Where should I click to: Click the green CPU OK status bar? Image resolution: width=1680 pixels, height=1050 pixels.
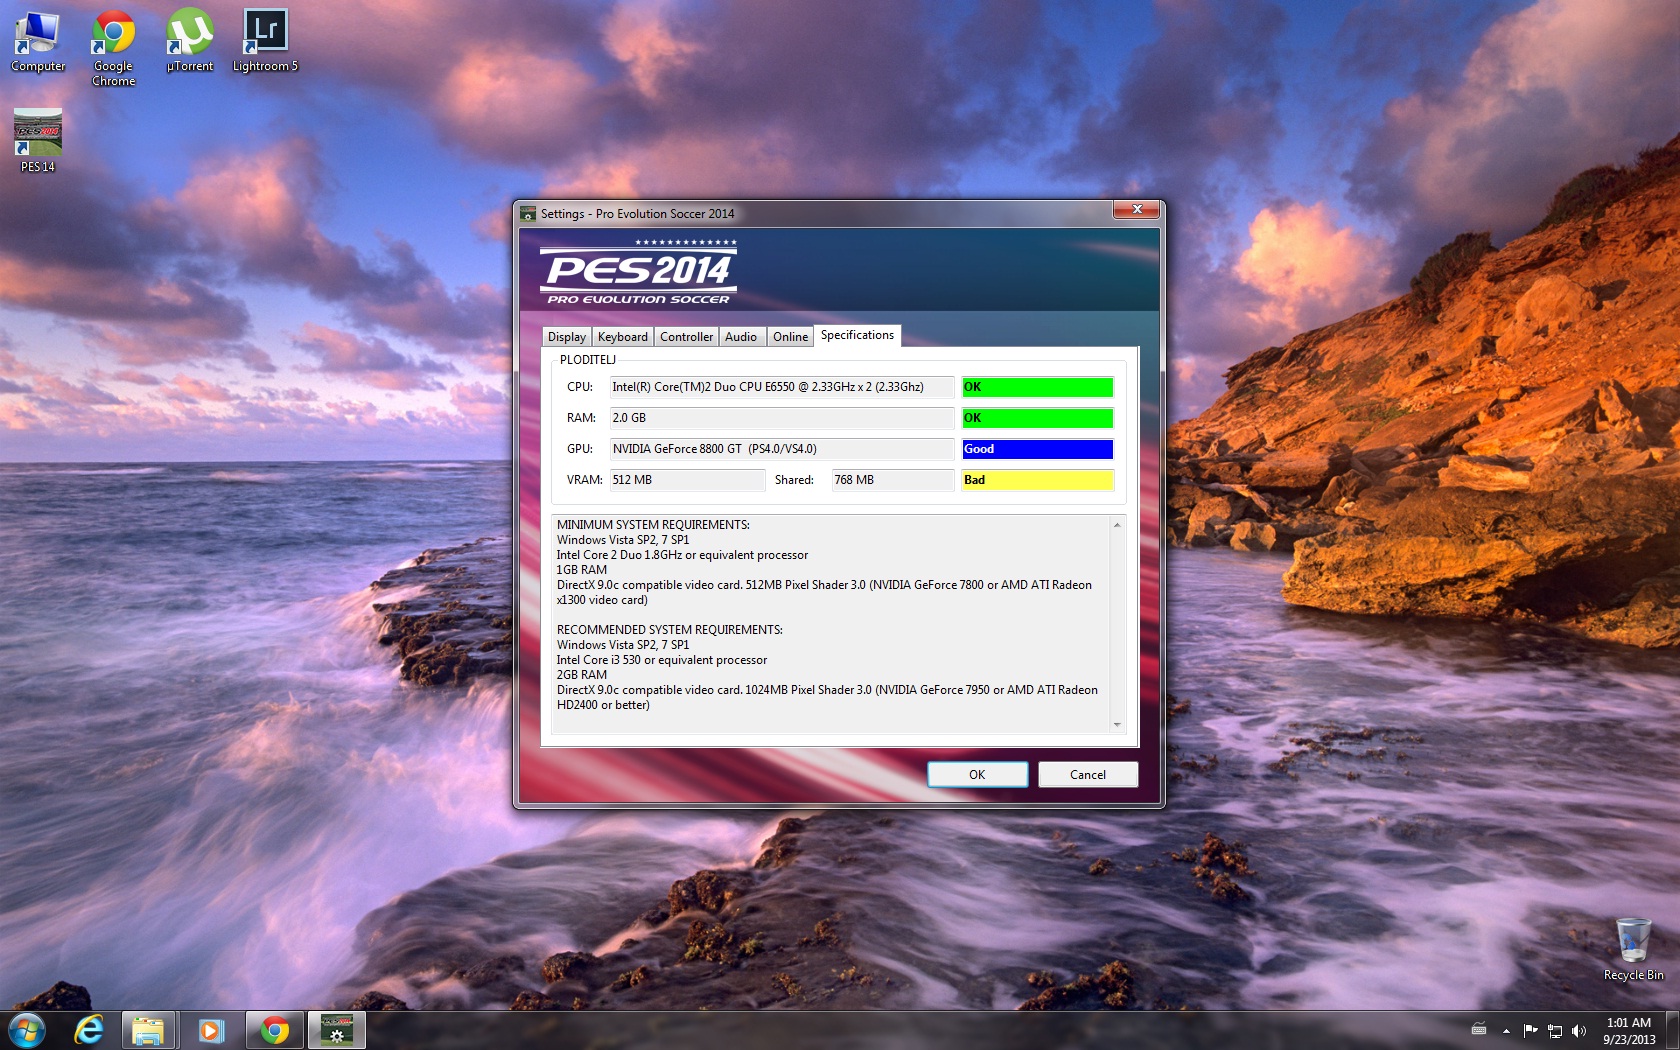pyautogui.click(x=1037, y=387)
